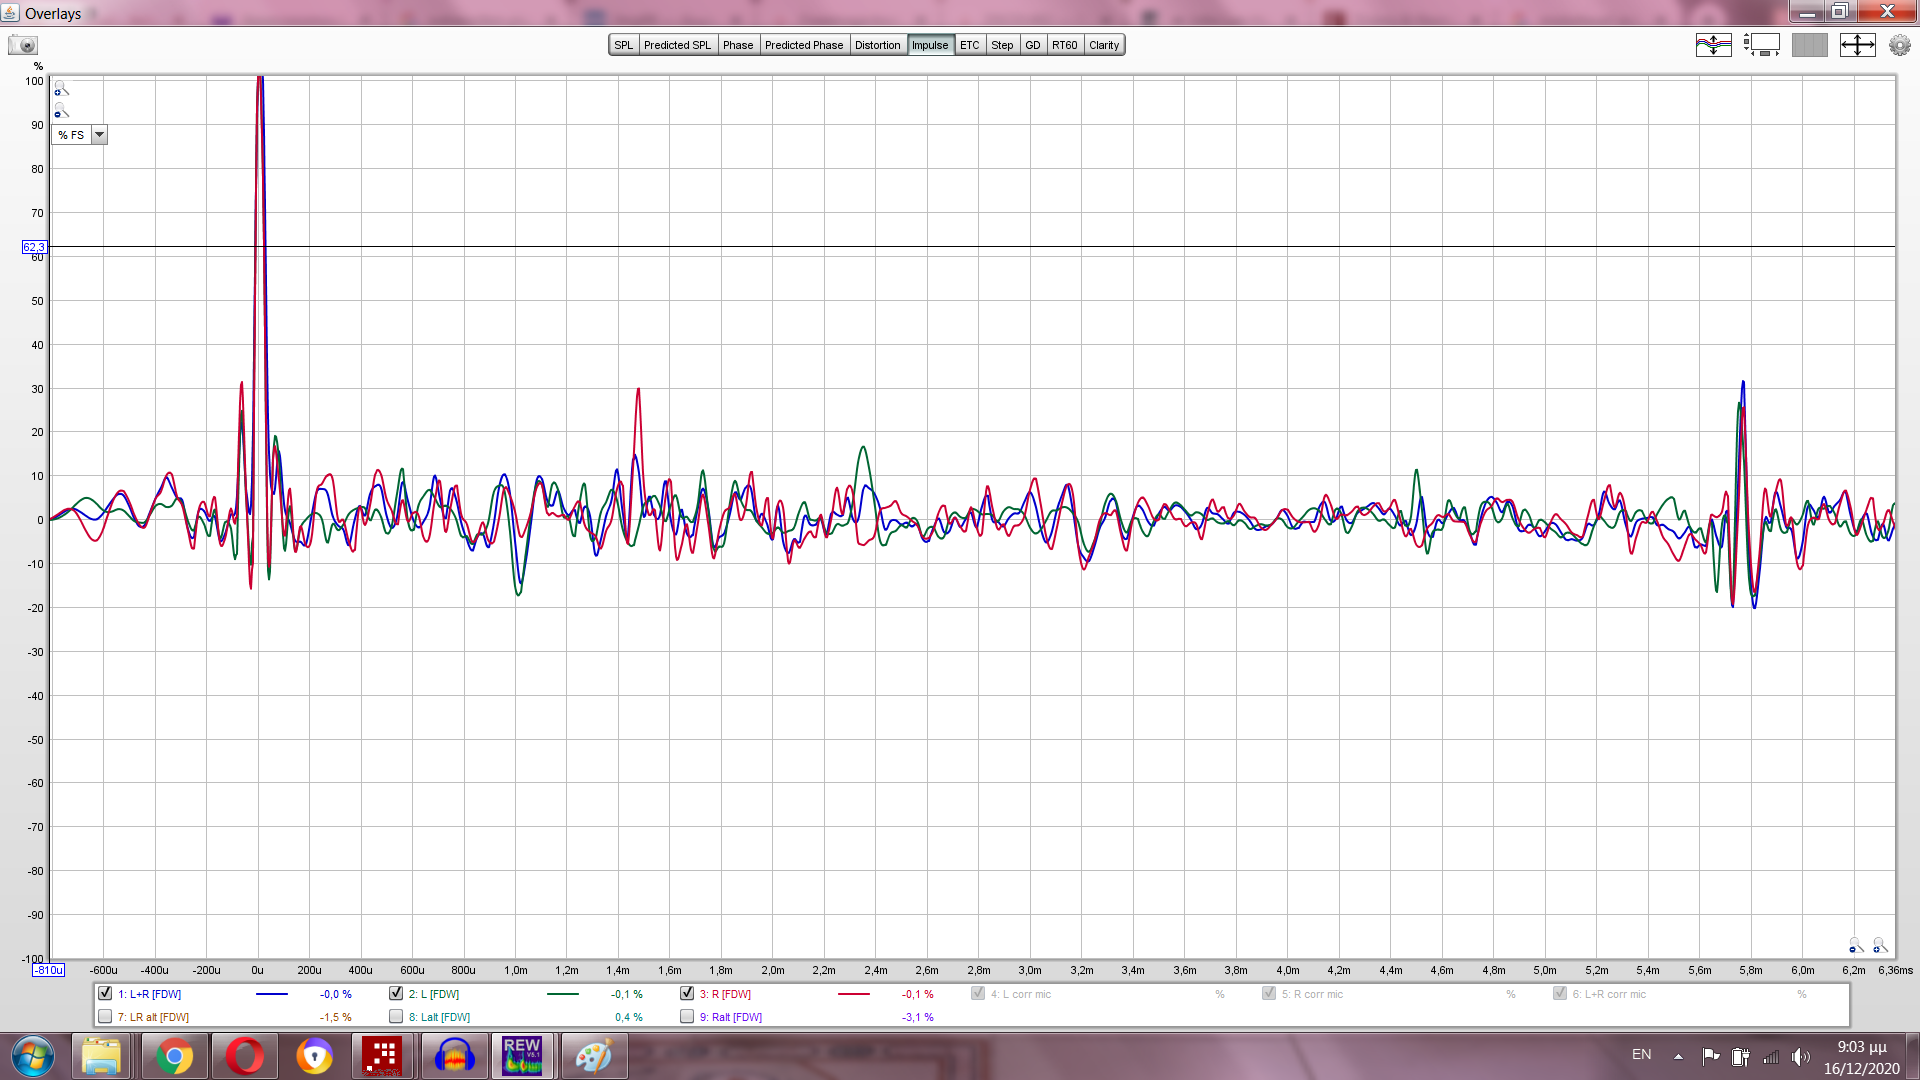Image resolution: width=1920 pixels, height=1080 pixels.
Task: Switch to the ETC graph tab
Action: (969, 45)
